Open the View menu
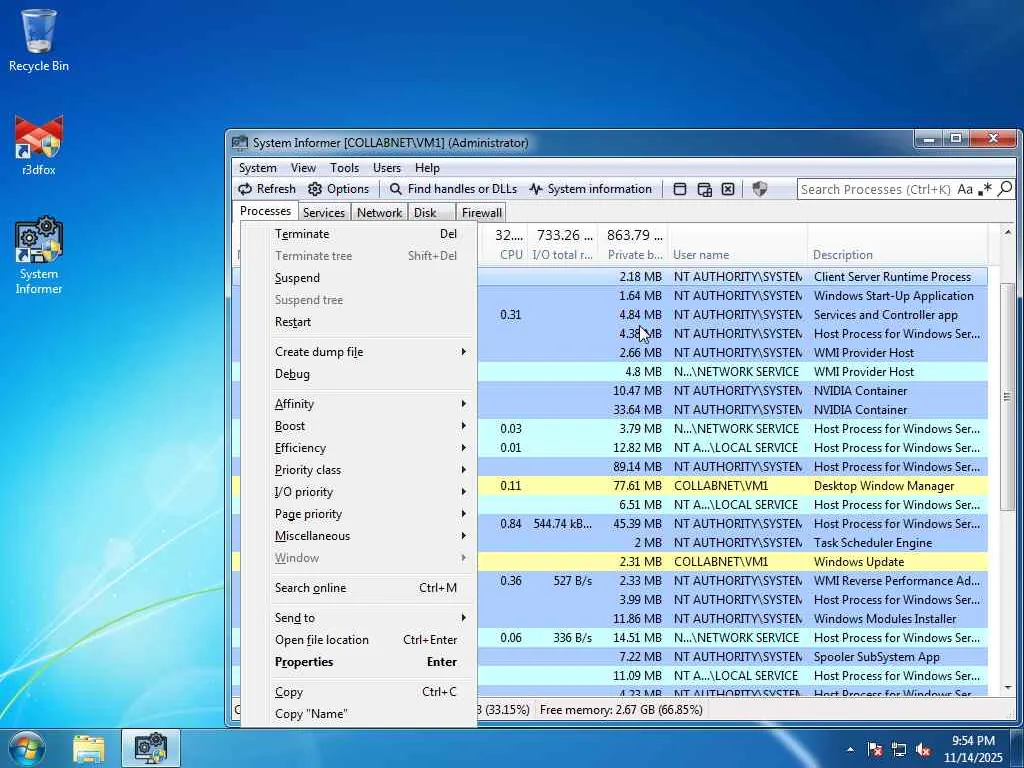Viewport: 1024px width, 768px height. [303, 168]
